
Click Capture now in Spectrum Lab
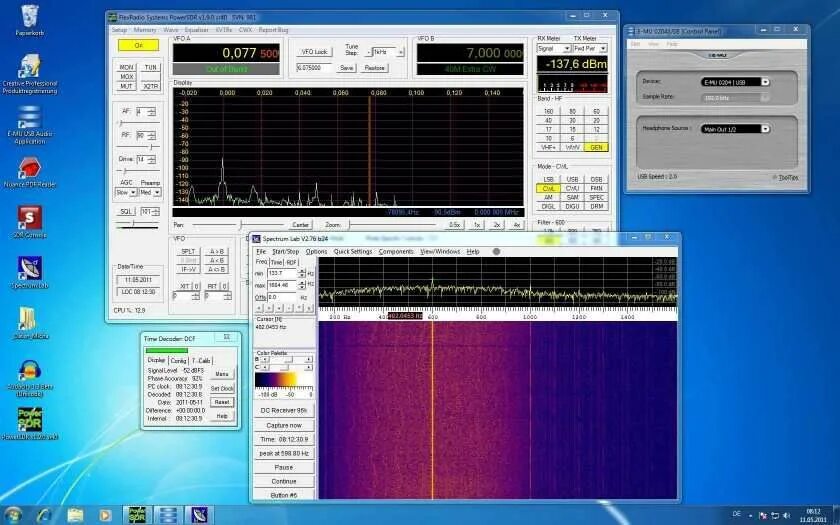pyautogui.click(x=284, y=425)
